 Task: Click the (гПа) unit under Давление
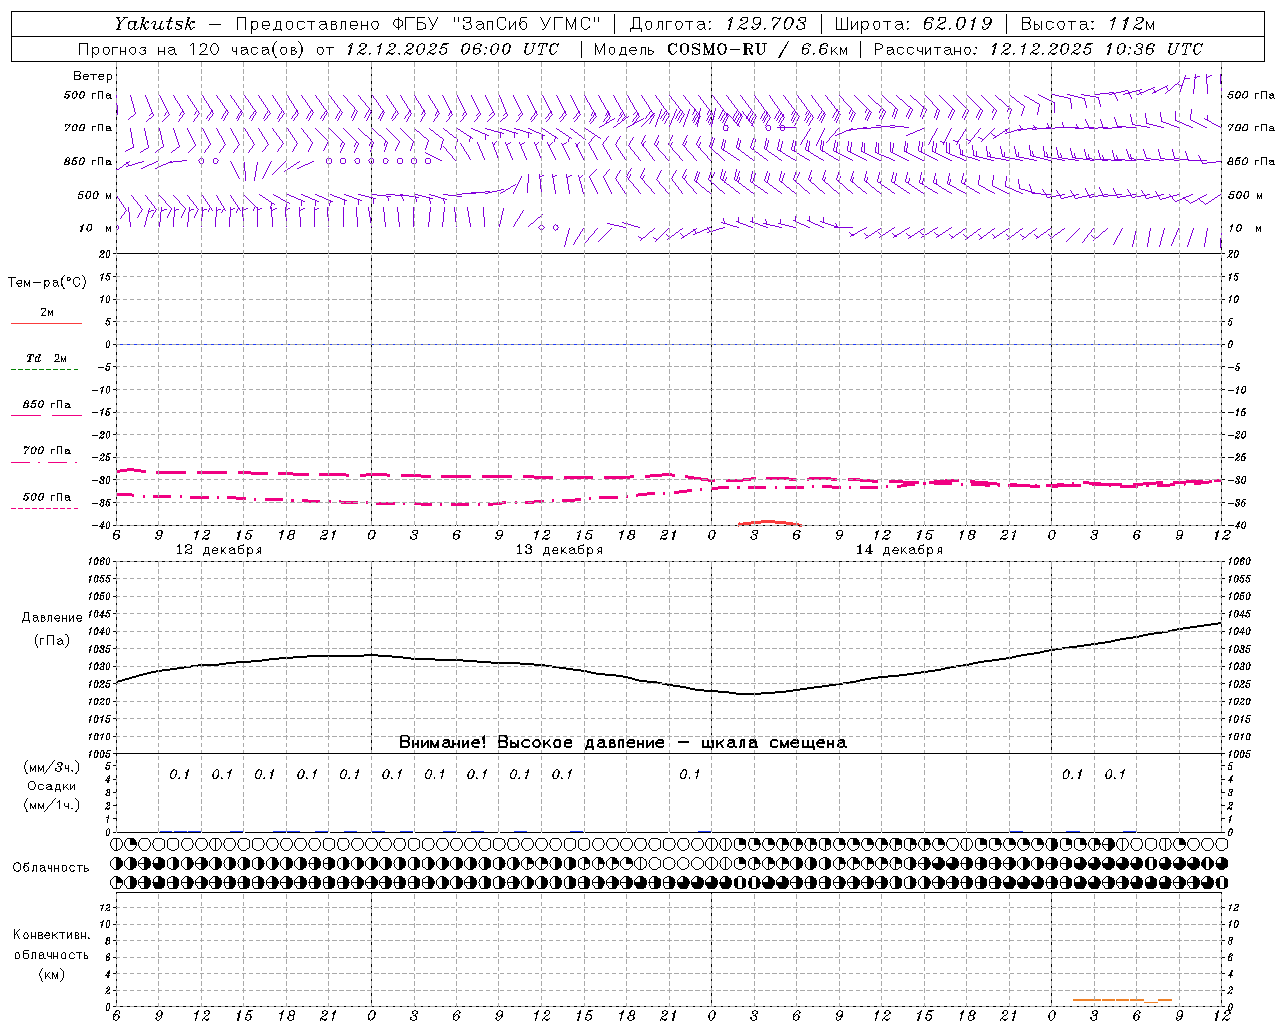(x=52, y=640)
